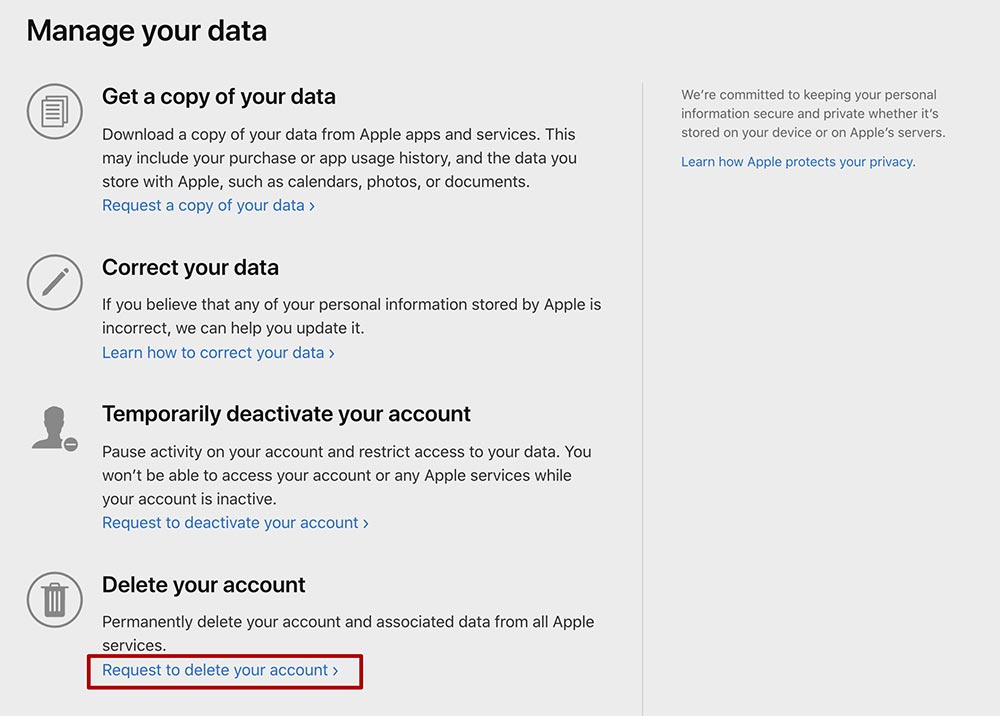1000x716 pixels.
Task: Click Temporarily deactivate your account heading
Action: coord(286,414)
